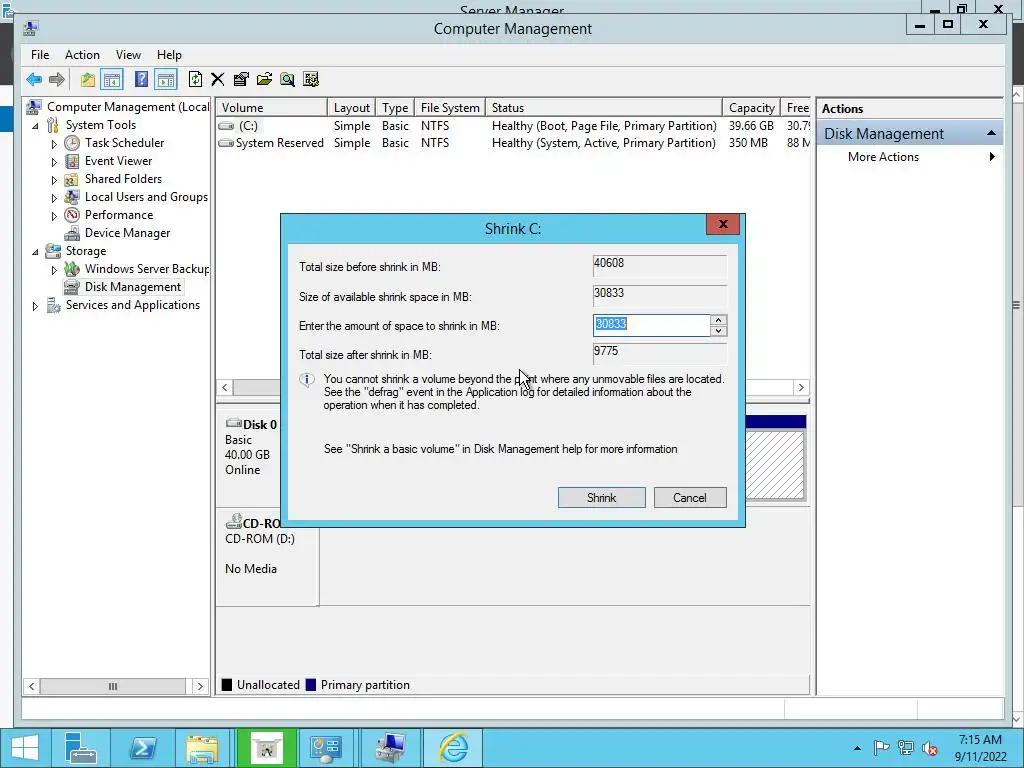Expand Services and Applications node
Image resolution: width=1024 pixels, height=768 pixels.
pos(35,306)
